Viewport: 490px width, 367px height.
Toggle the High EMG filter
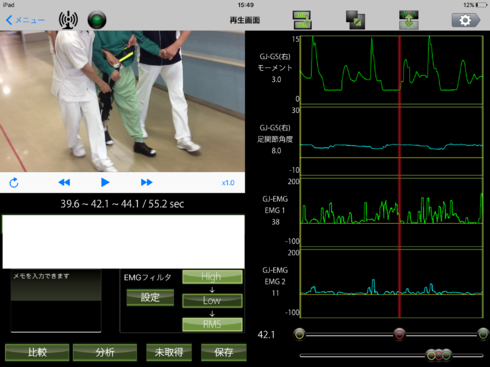(x=212, y=277)
